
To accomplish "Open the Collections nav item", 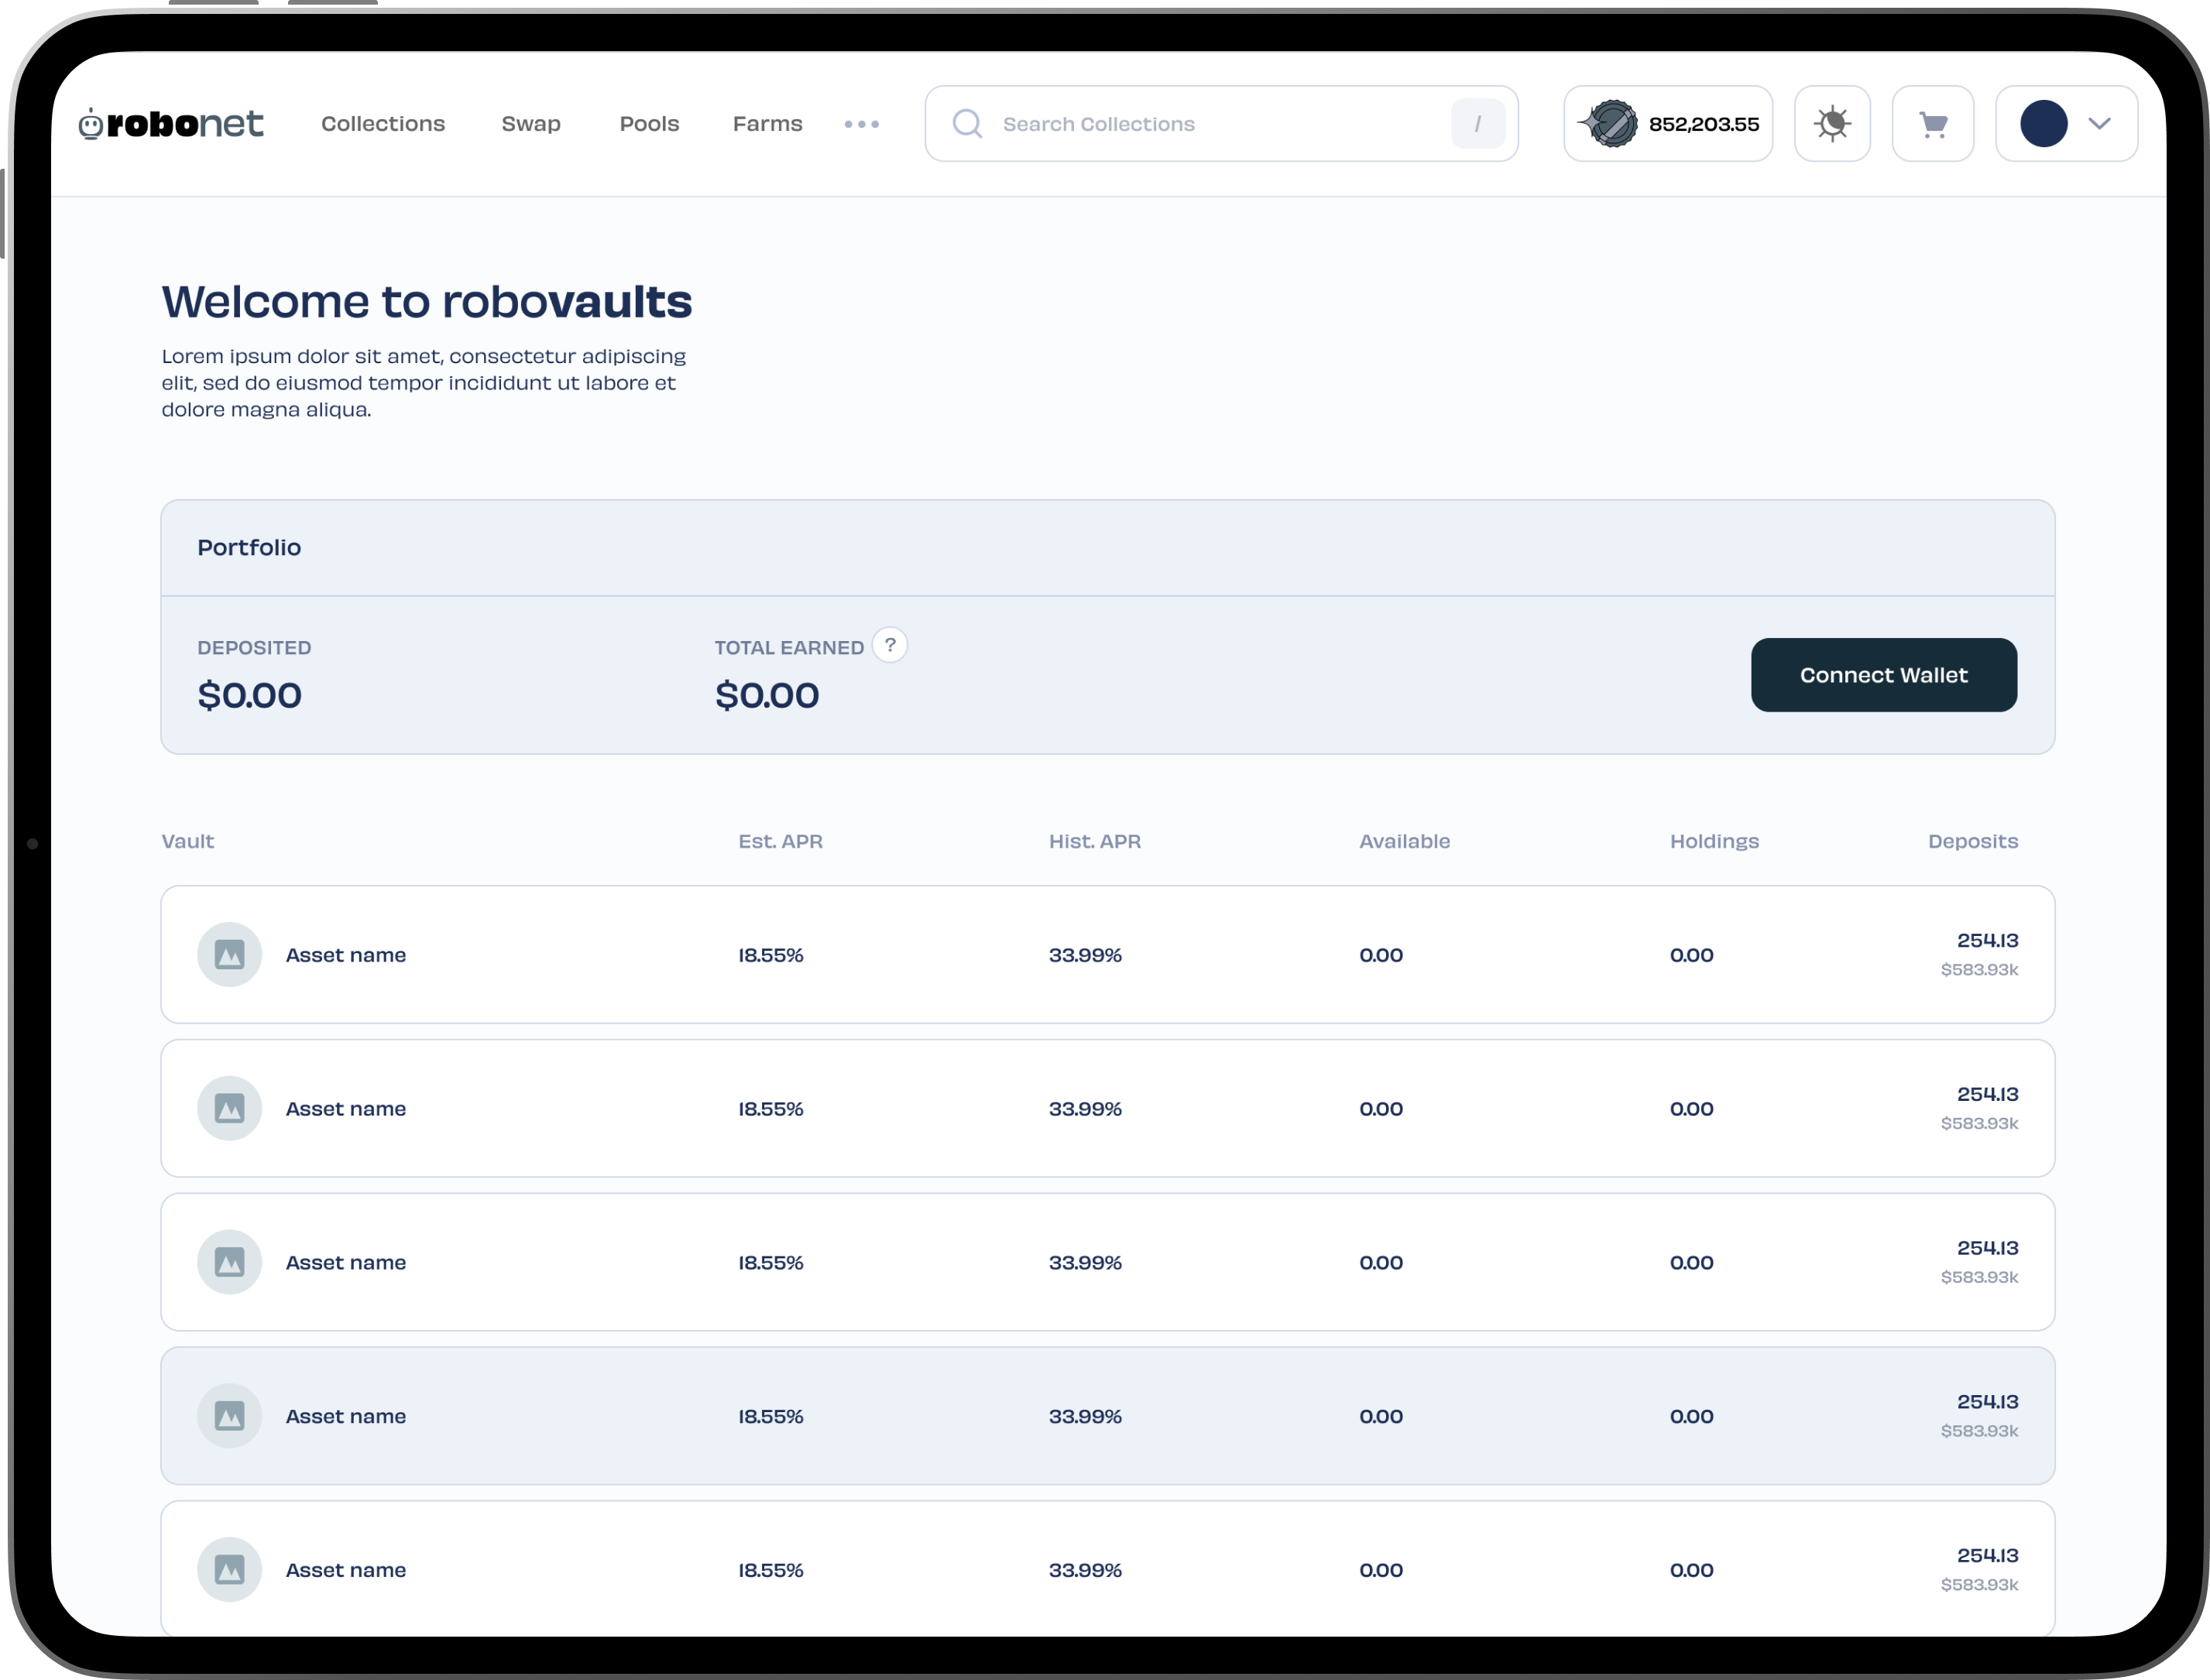I will point(382,124).
